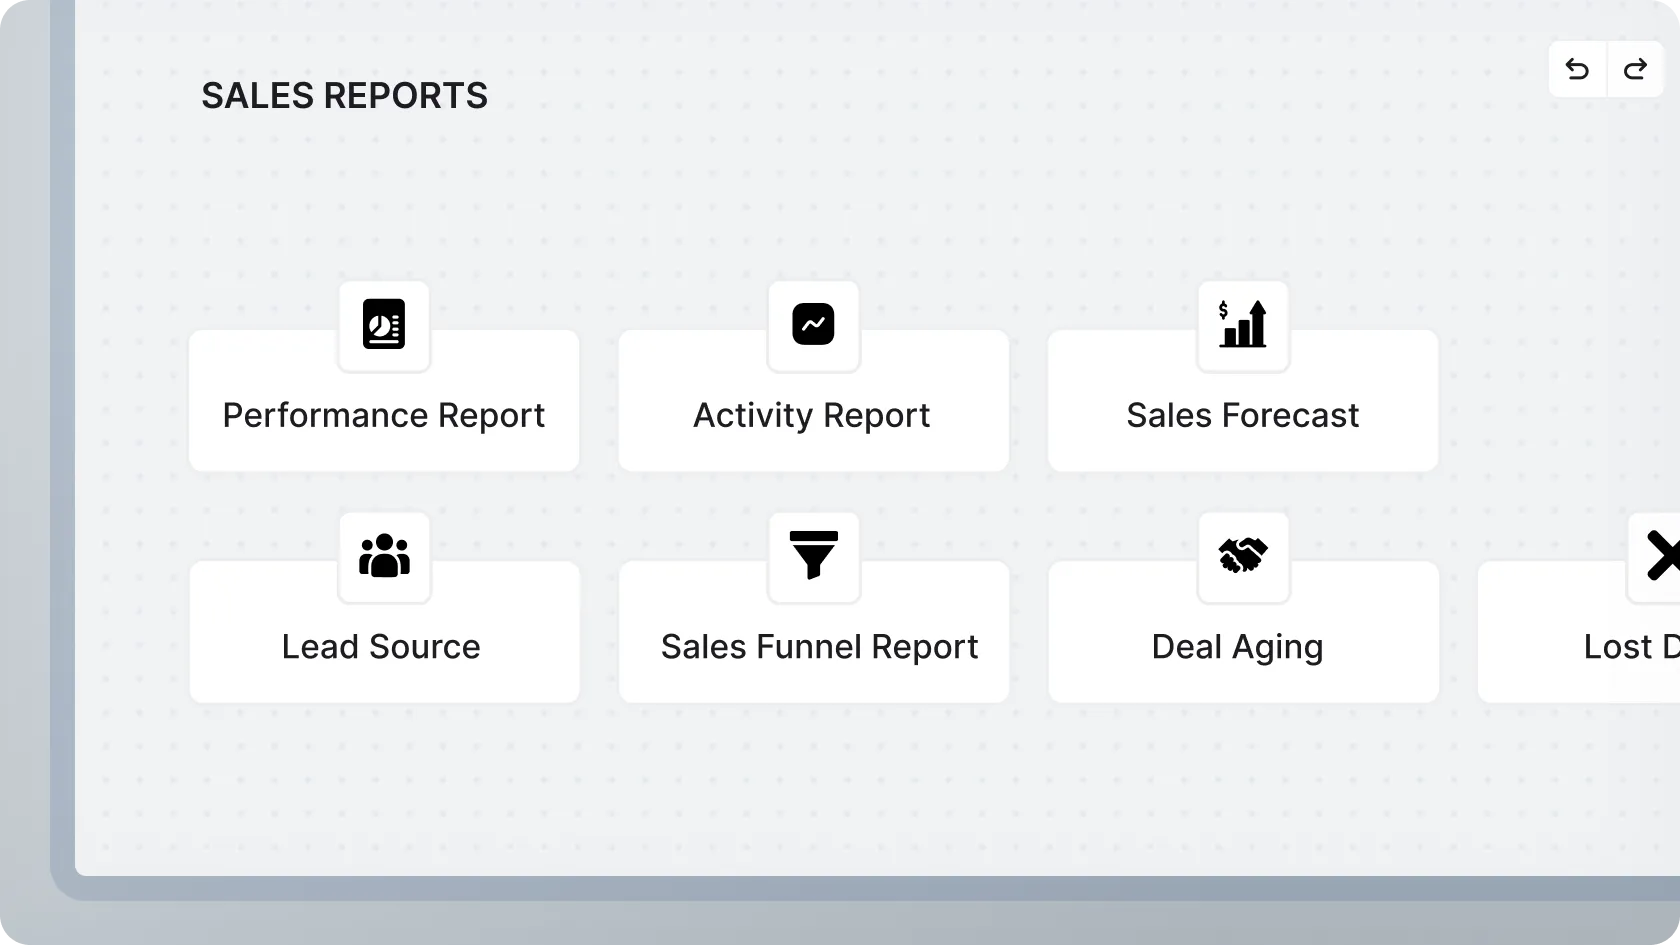The height and width of the screenshot is (945, 1680).
Task: Click the Sales Forecast bar chart icon
Action: click(1243, 325)
